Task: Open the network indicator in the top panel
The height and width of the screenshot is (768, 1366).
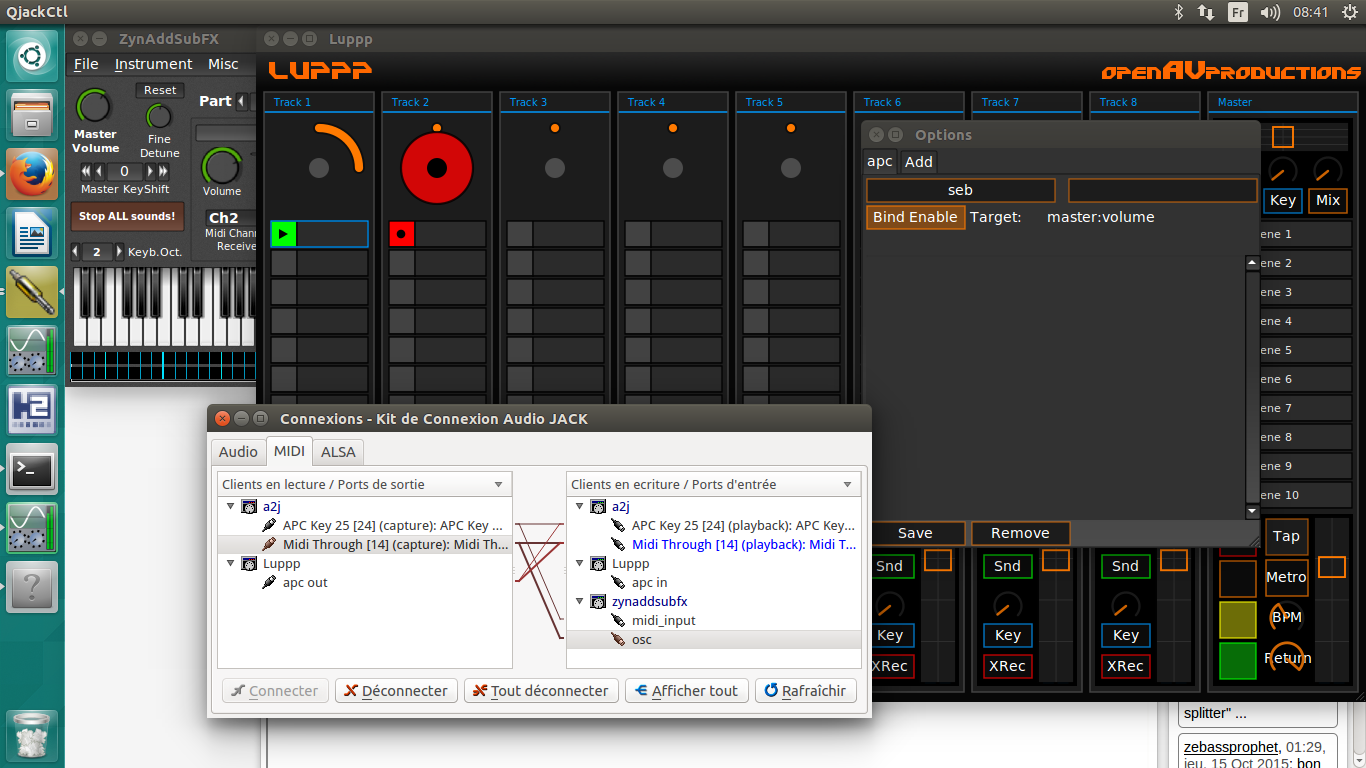Action: click(1206, 12)
